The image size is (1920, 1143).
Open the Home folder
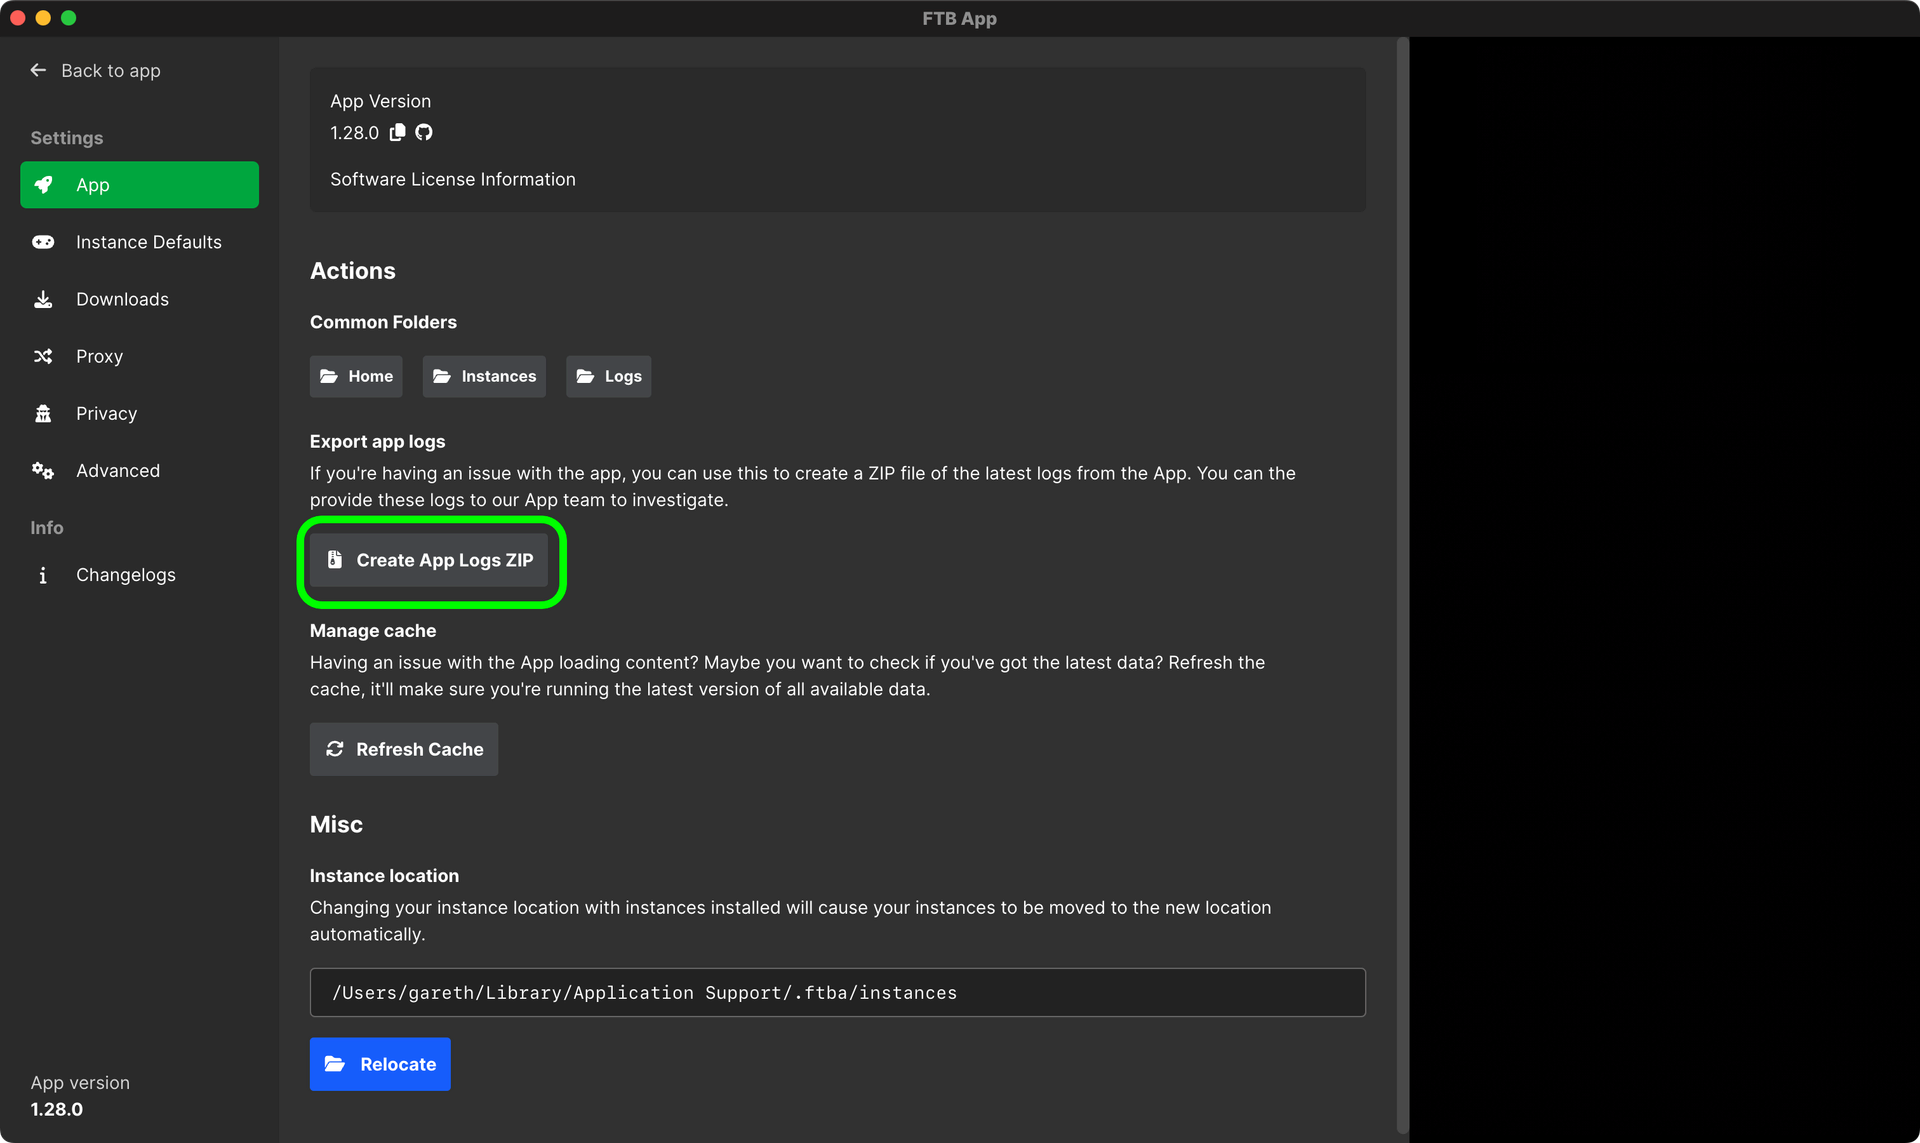(x=355, y=376)
